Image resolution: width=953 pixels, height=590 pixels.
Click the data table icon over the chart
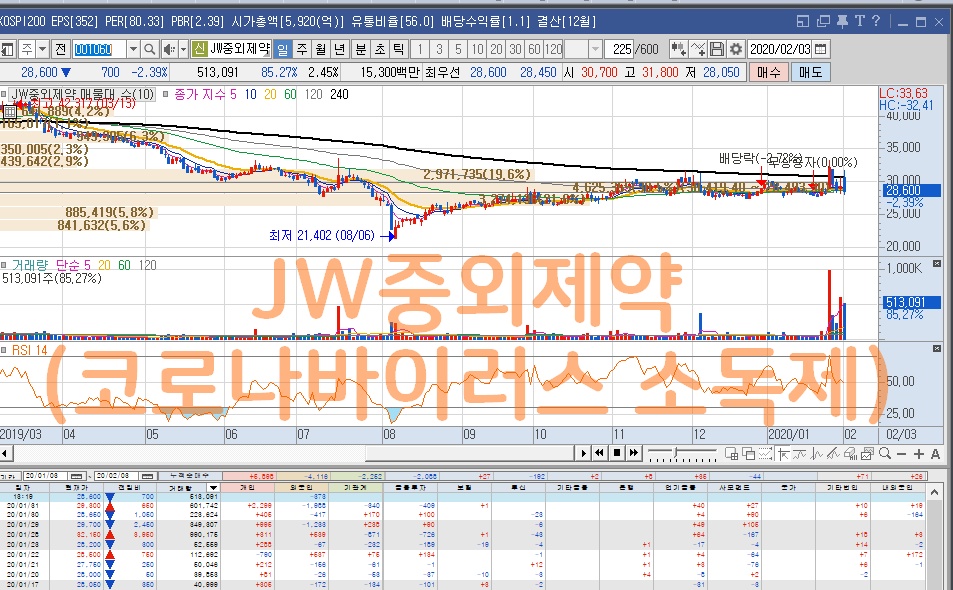pyautogui.click(x=10, y=112)
